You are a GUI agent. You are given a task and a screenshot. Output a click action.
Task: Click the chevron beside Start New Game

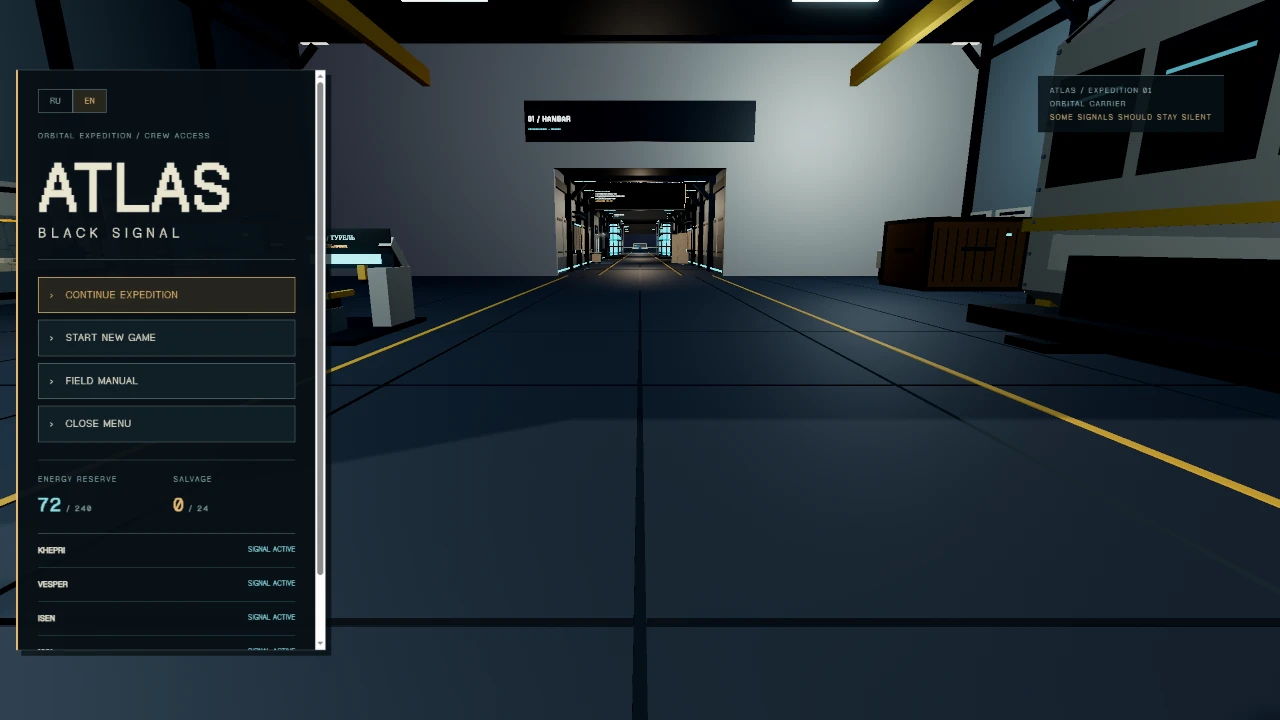tap(51, 338)
